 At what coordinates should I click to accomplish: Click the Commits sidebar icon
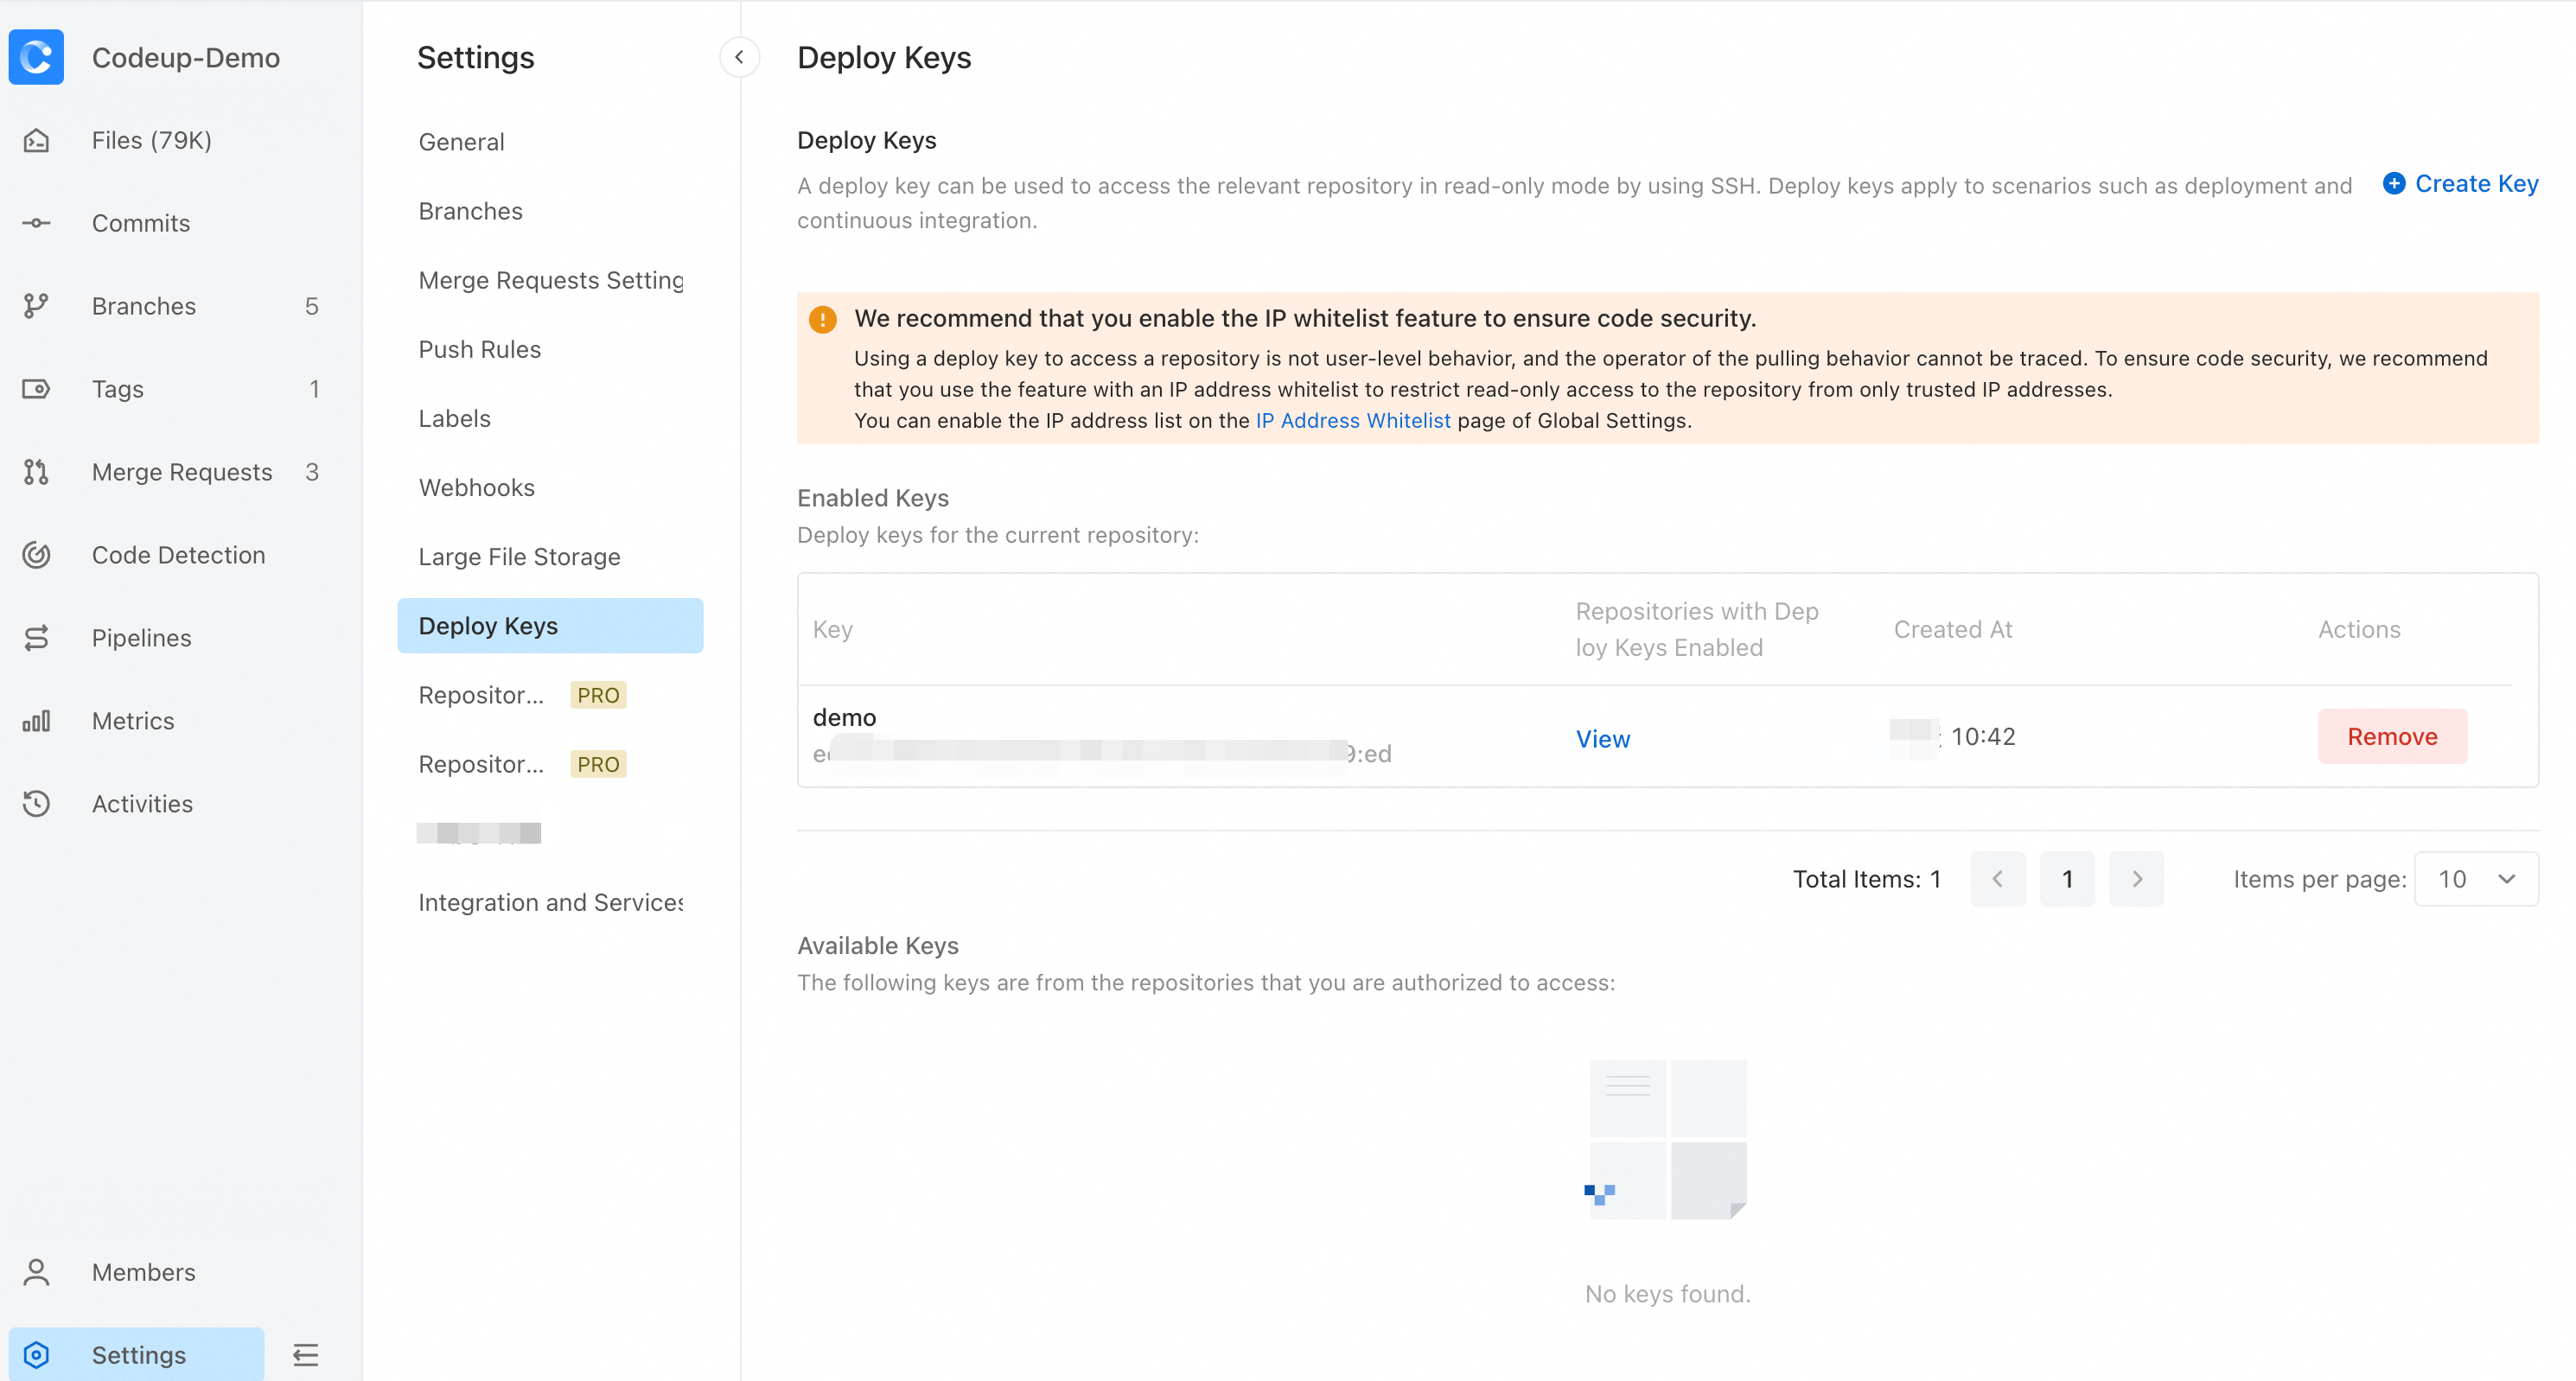36,223
